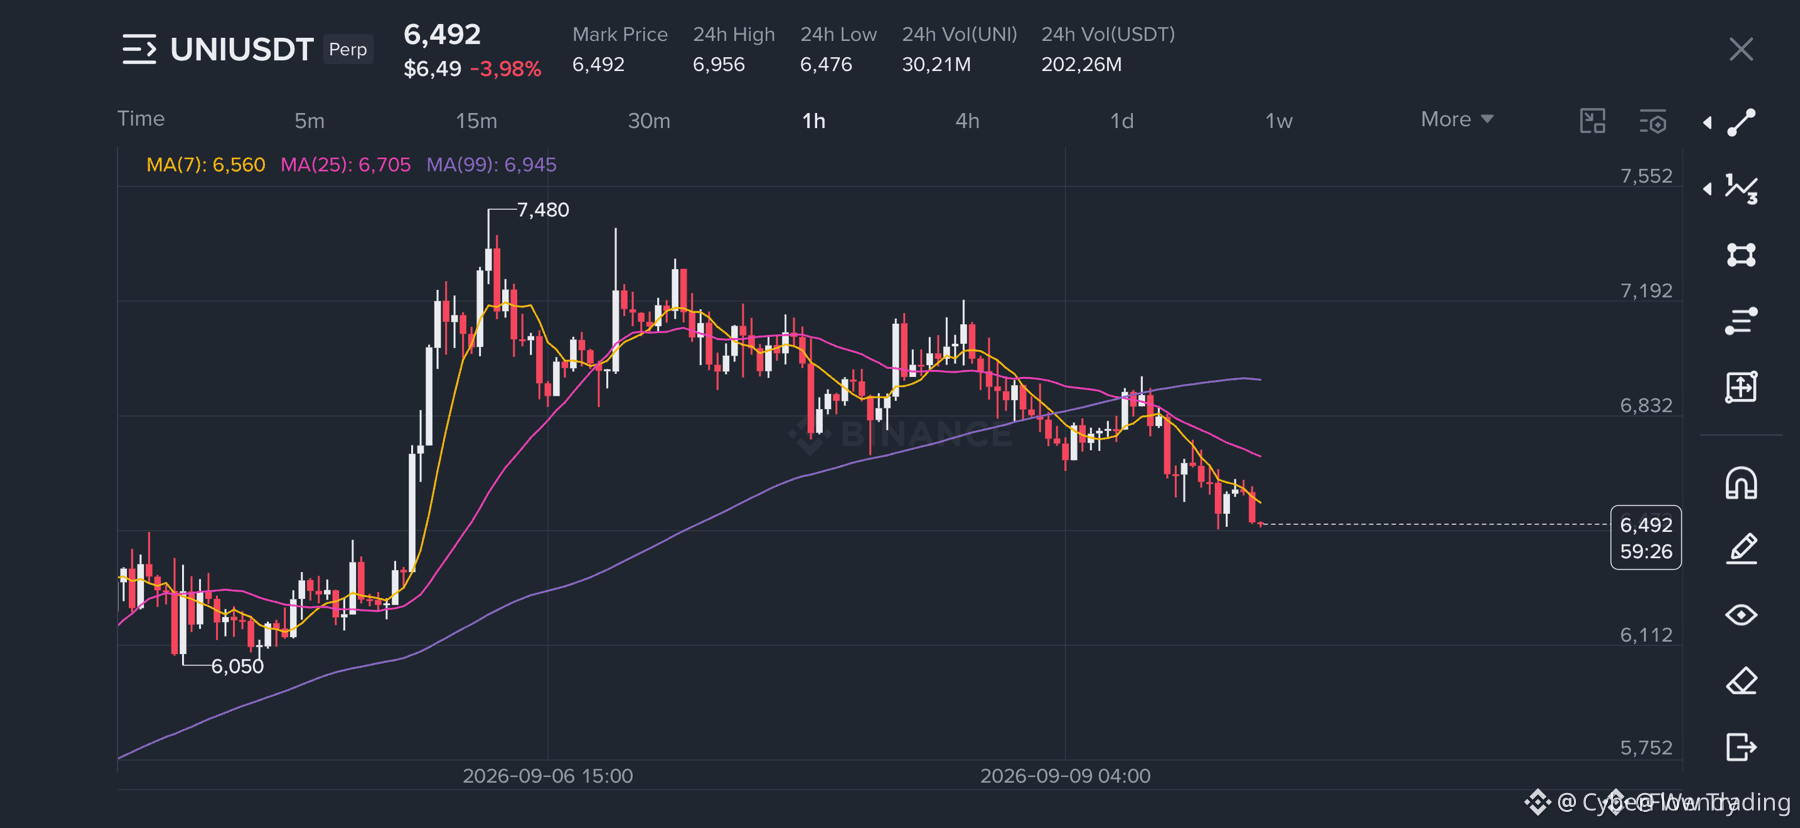Activate the pencil drawing mode
1800x828 pixels.
(x=1741, y=549)
